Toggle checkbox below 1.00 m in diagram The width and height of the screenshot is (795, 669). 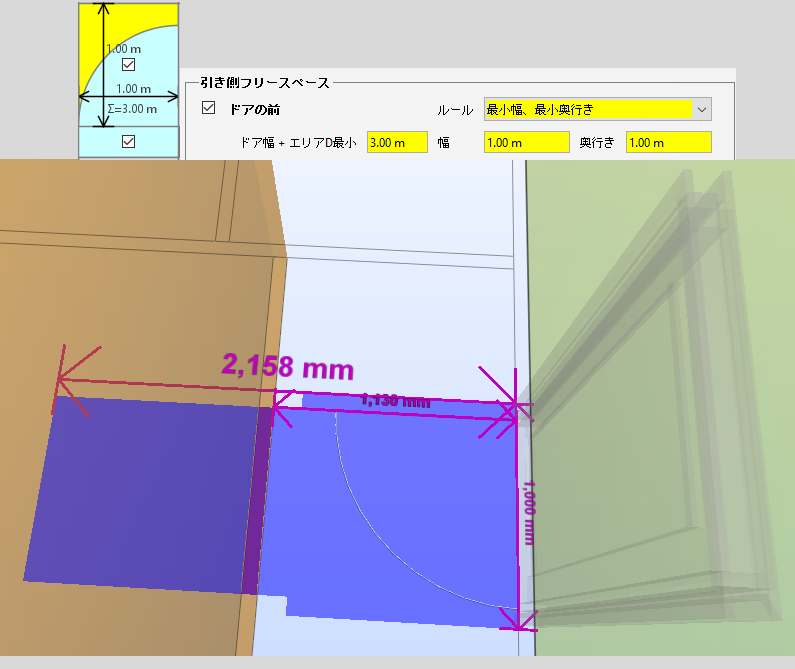[129, 65]
